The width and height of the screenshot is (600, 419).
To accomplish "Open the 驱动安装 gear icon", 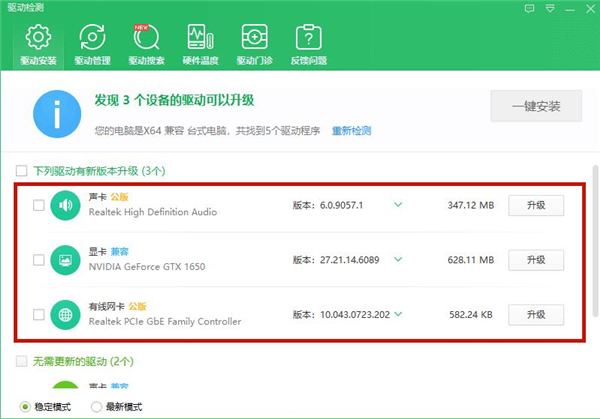I will tap(39, 38).
